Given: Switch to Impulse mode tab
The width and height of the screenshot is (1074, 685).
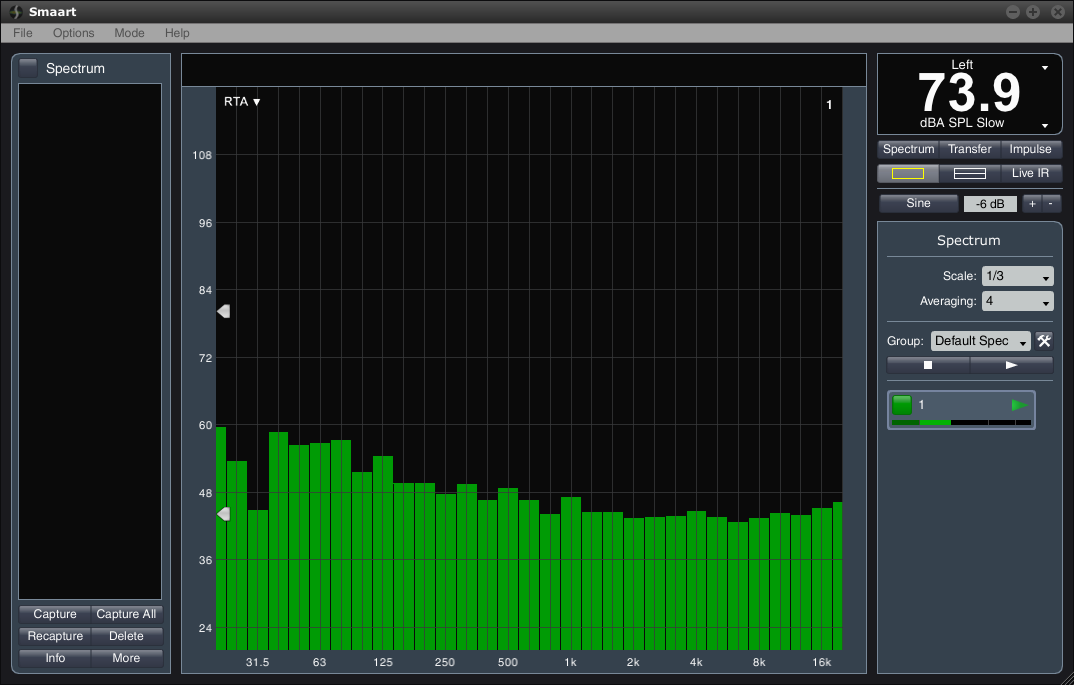Looking at the screenshot, I should (x=1030, y=149).
